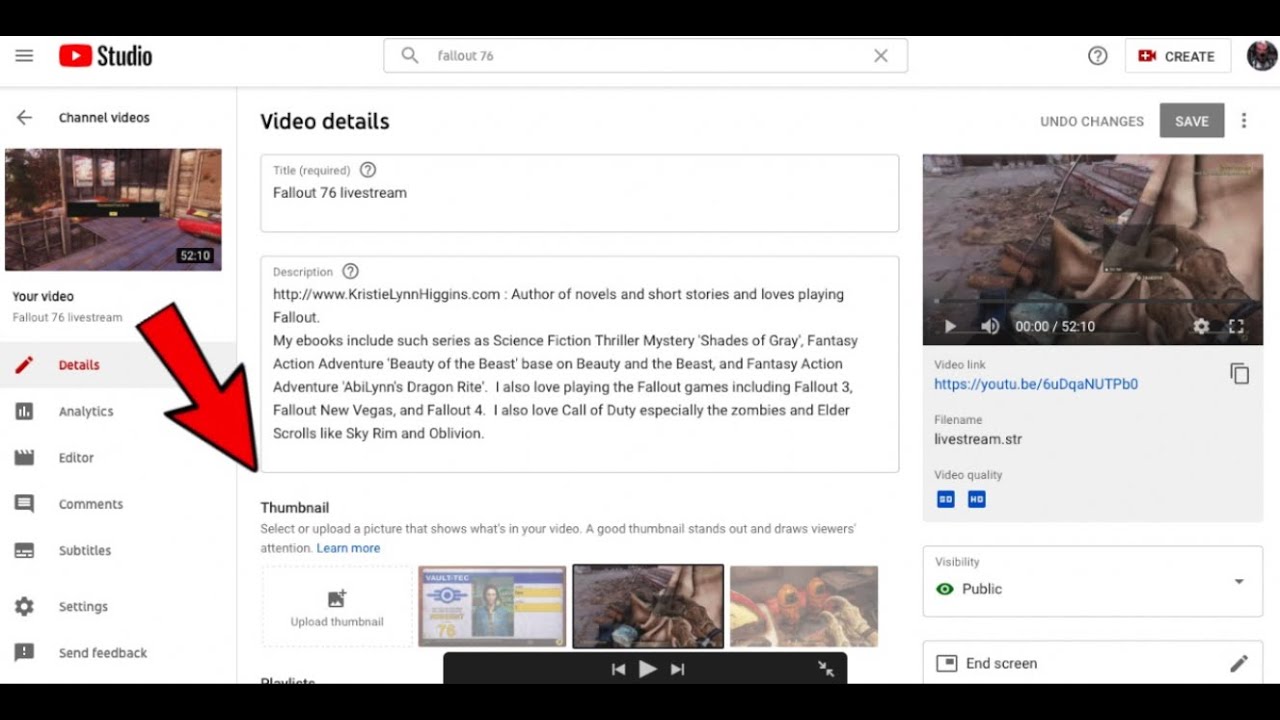Viewport: 1280px width, 720px height.
Task: Edit End screen with pencil icon
Action: (x=1239, y=663)
